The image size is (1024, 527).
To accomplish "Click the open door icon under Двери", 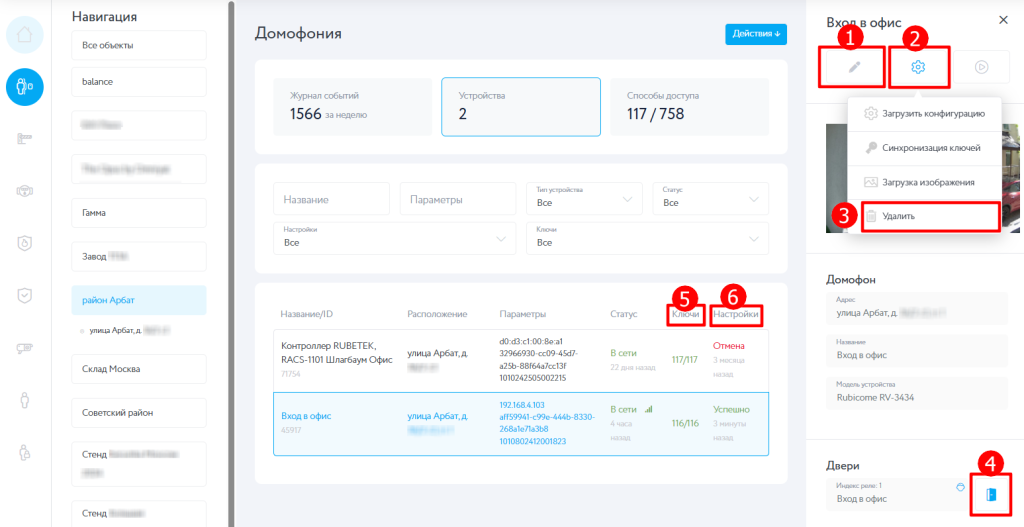I will pyautogui.click(x=991, y=494).
